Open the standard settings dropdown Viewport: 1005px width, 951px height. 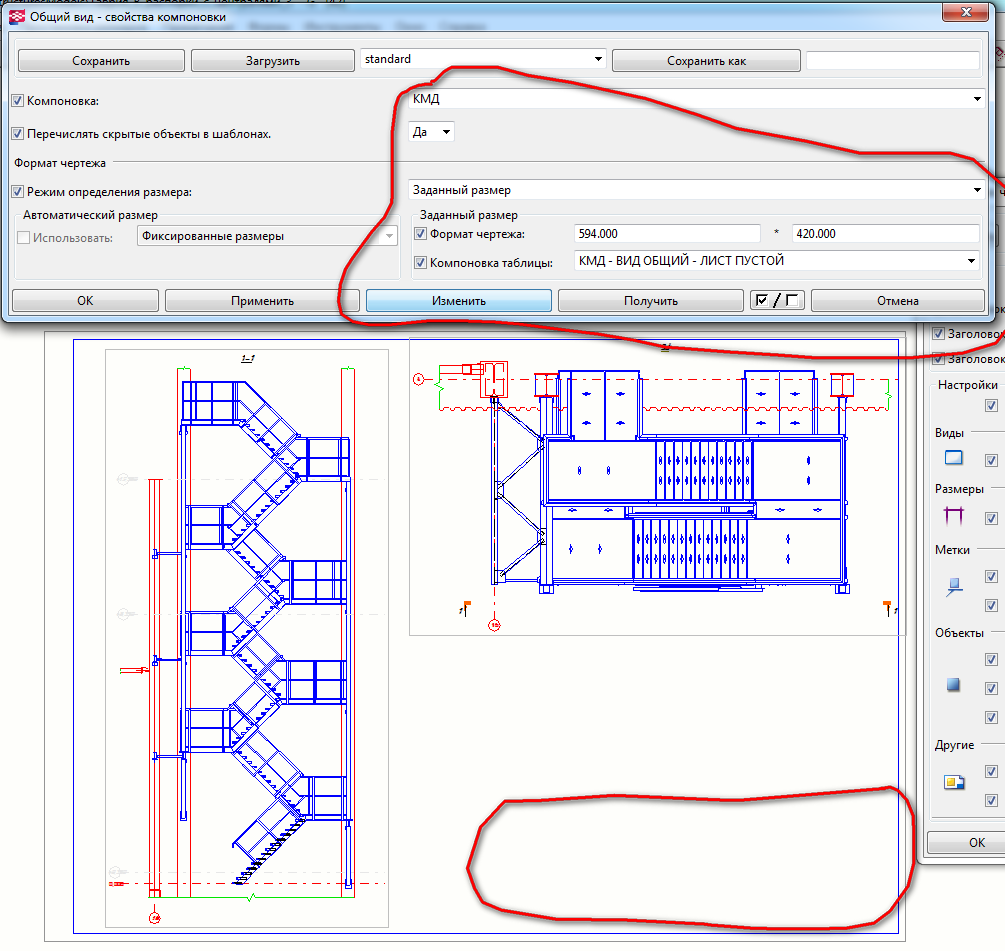tap(598, 60)
